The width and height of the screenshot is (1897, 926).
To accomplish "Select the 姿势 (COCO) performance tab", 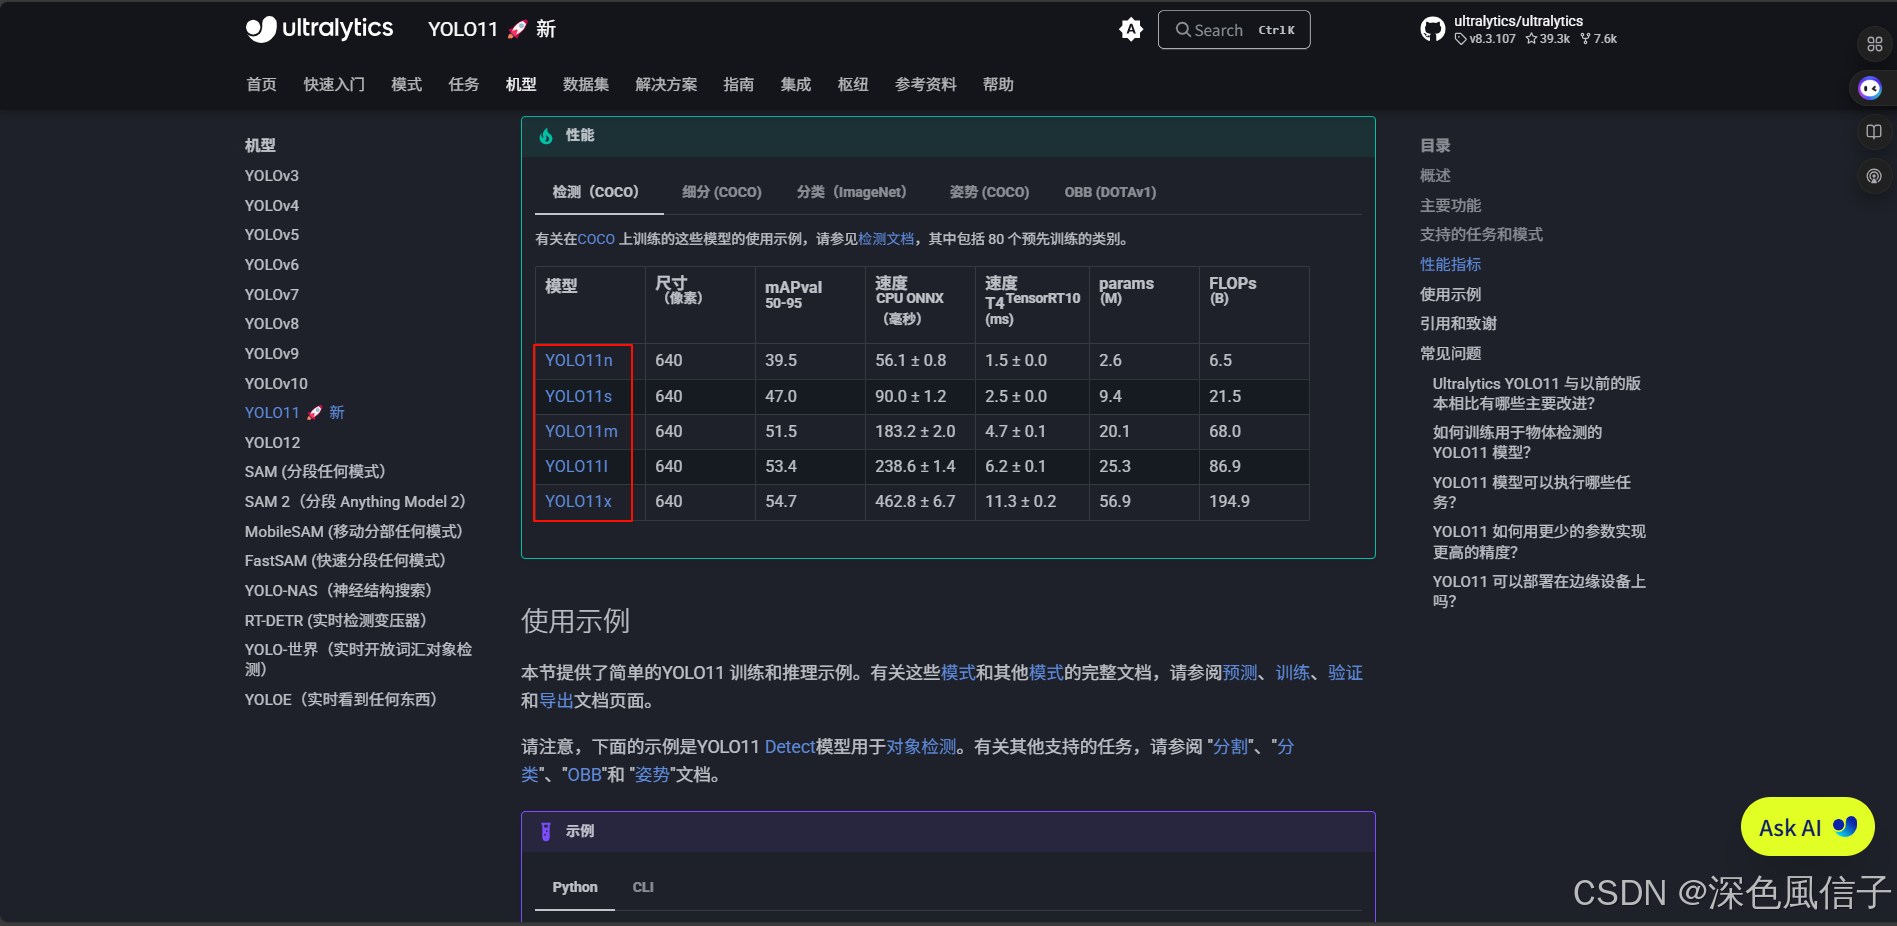I will (x=989, y=192).
